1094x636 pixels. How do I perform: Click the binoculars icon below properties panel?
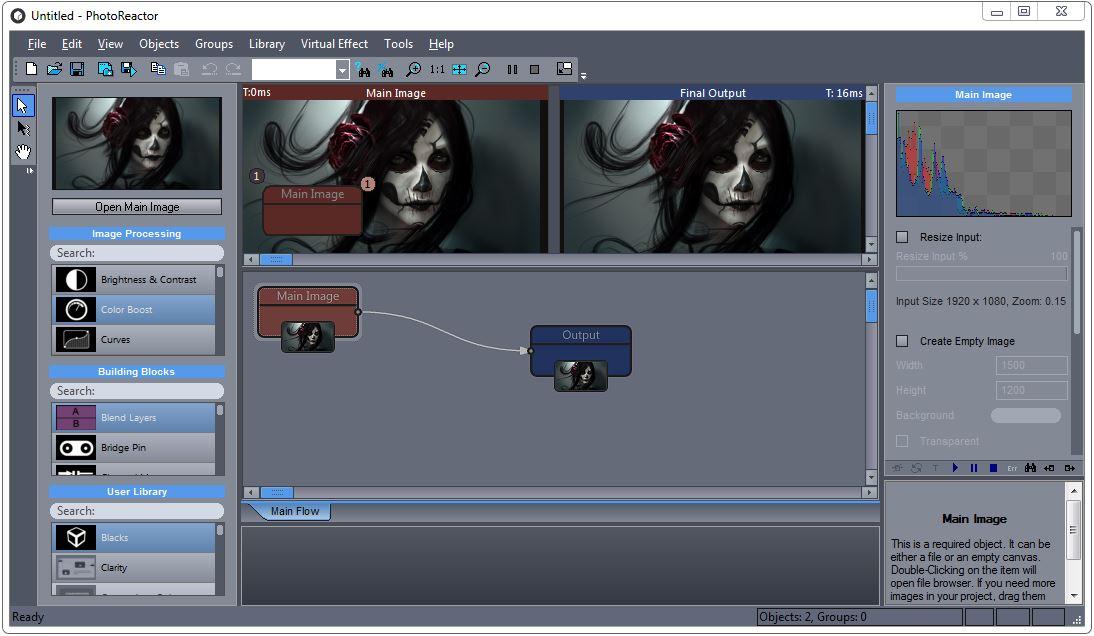(1031, 468)
